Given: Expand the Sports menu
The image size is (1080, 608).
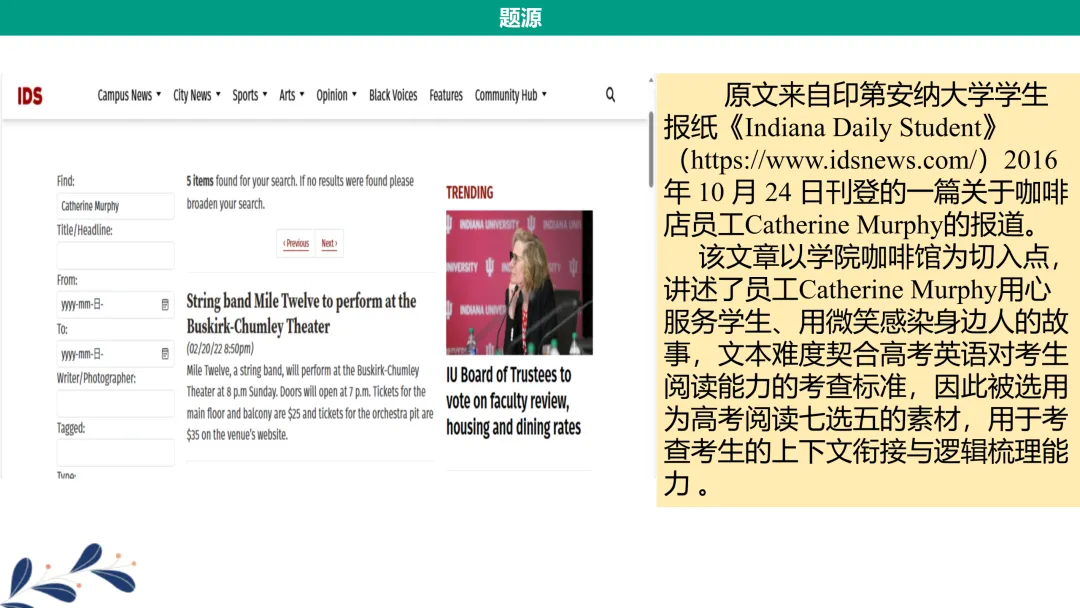Looking at the screenshot, I should [249, 95].
